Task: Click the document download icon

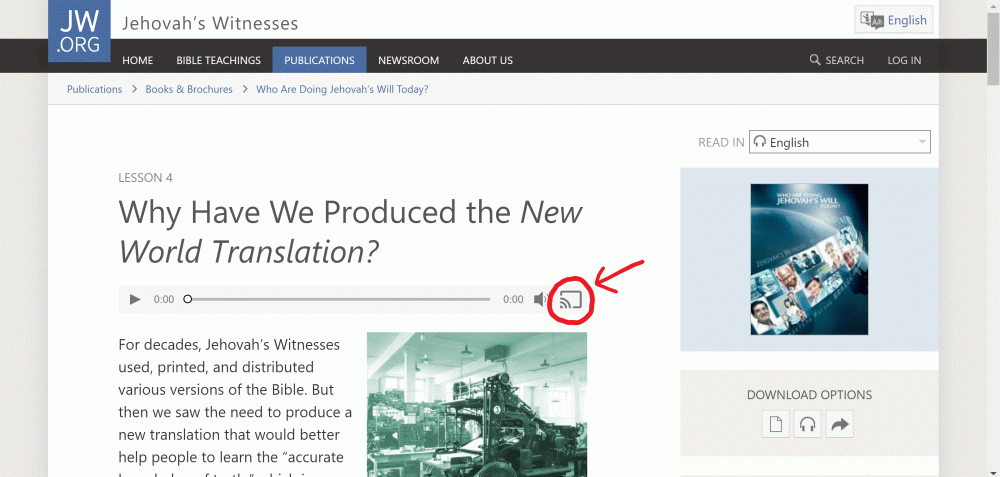Action: pyautogui.click(x=775, y=425)
